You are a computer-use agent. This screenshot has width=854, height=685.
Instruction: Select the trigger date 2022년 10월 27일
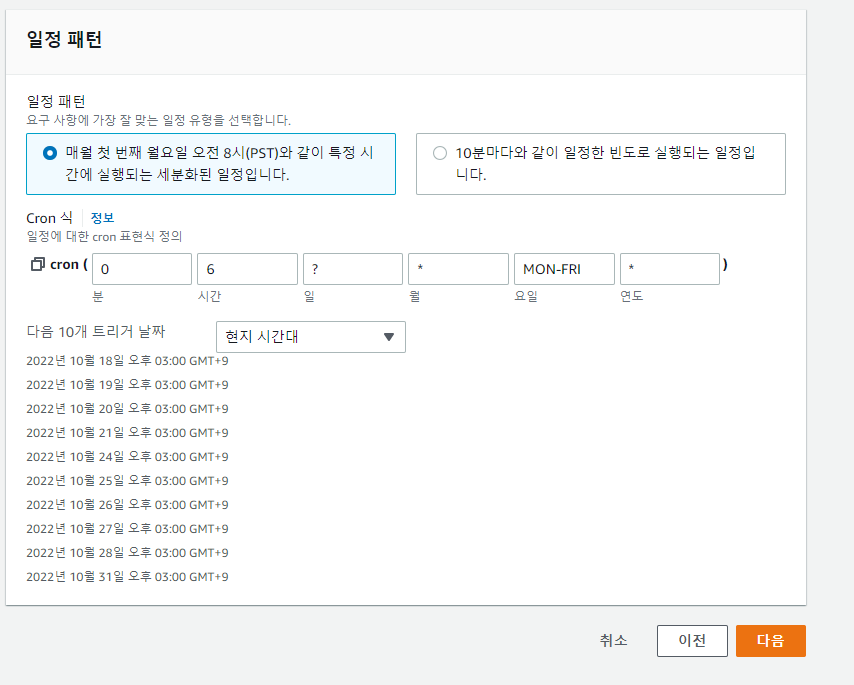[x=127, y=529]
